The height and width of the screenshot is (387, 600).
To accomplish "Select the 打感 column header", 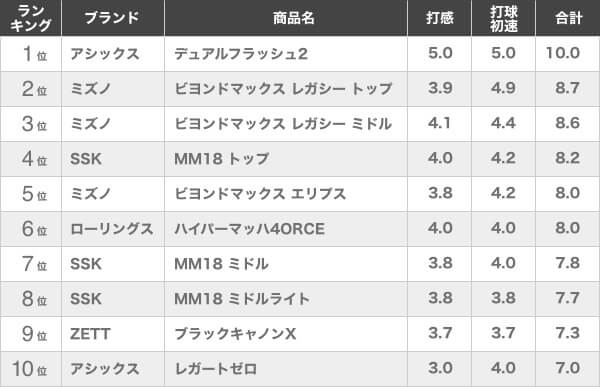I will (439, 18).
